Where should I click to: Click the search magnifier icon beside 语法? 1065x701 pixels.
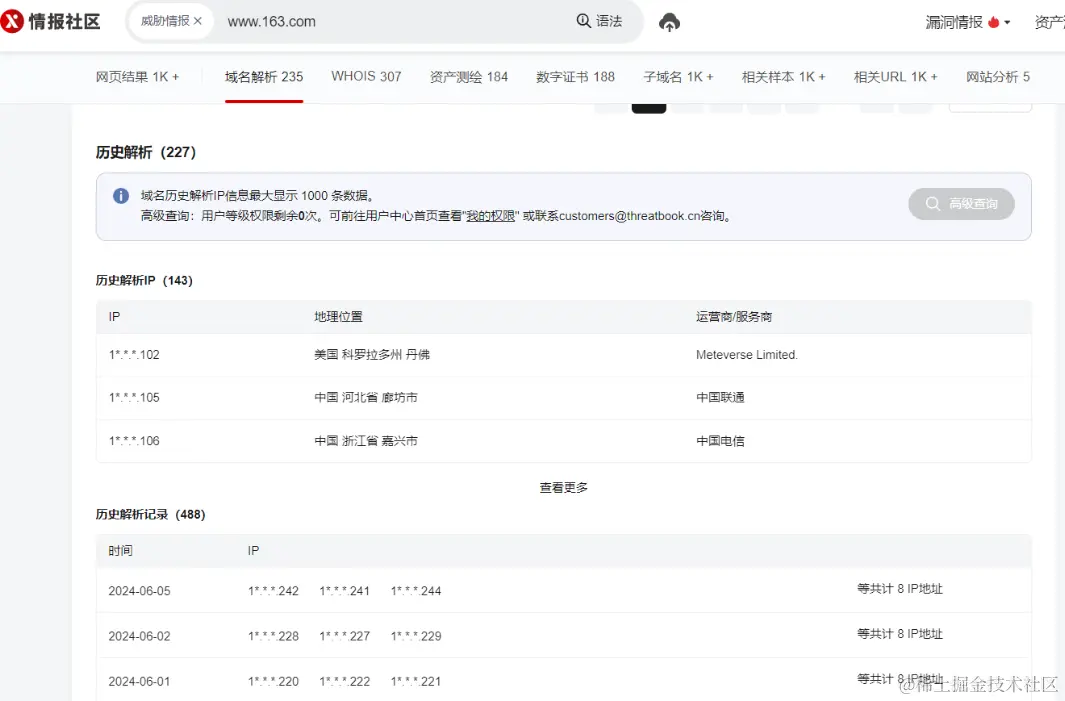(583, 20)
